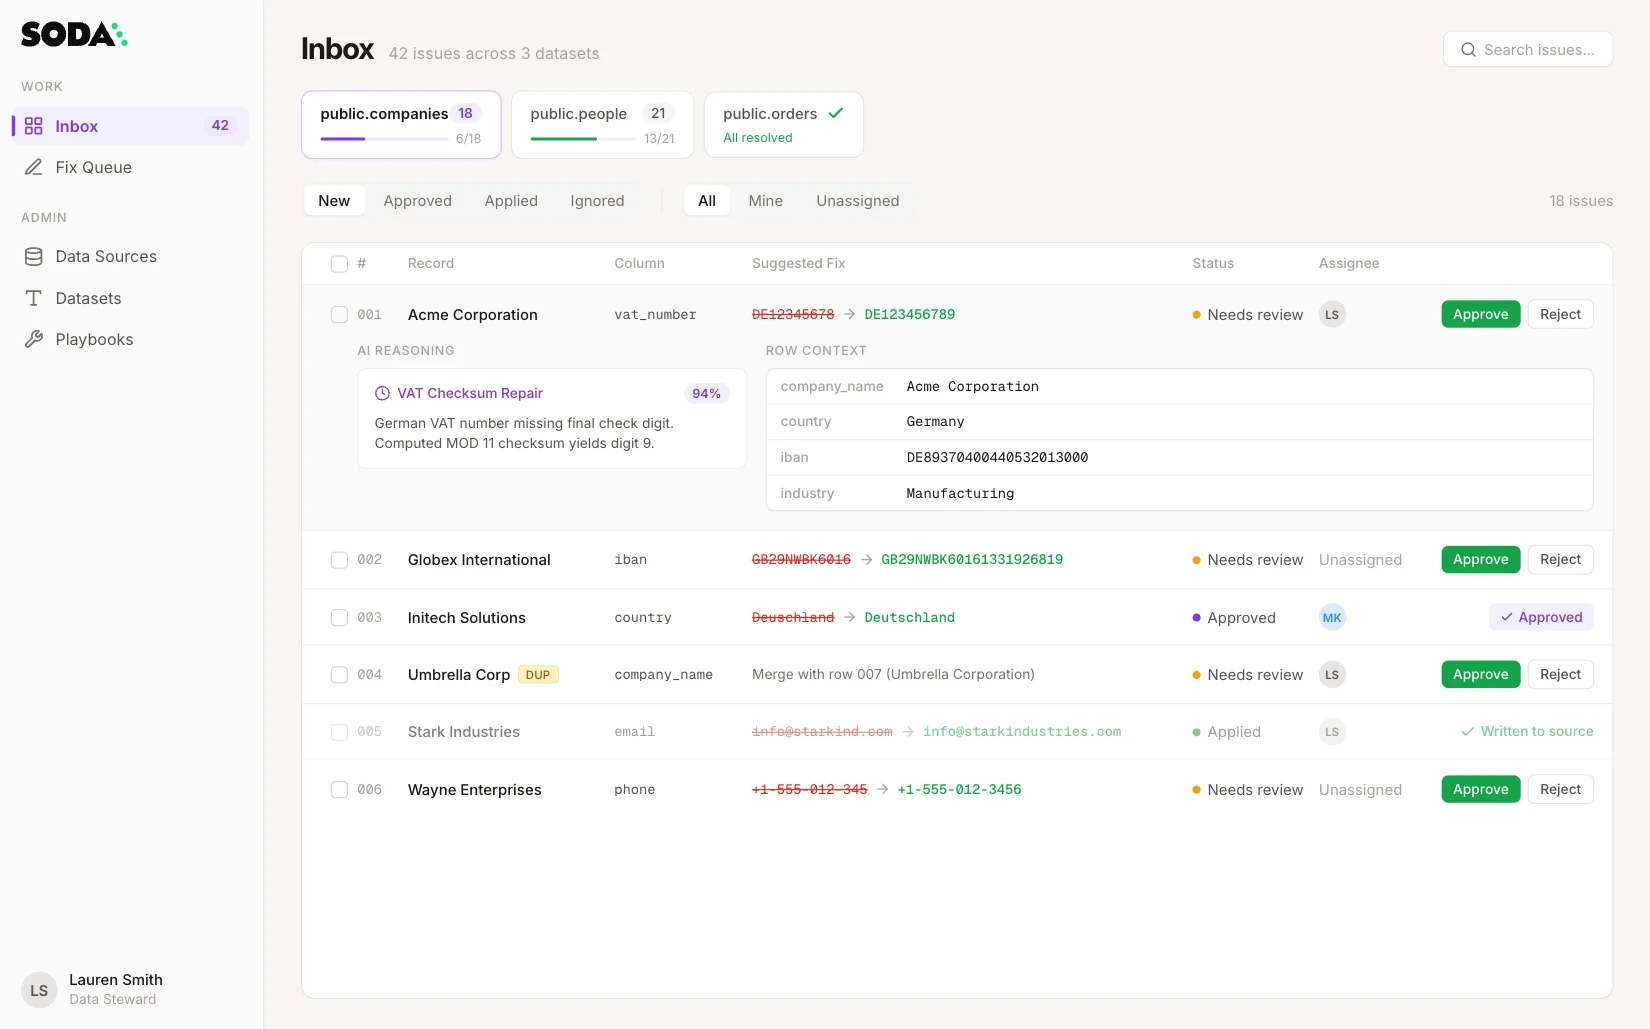The height and width of the screenshot is (1029, 1650).
Task: Click the SODA logo icon
Action: coord(73,33)
